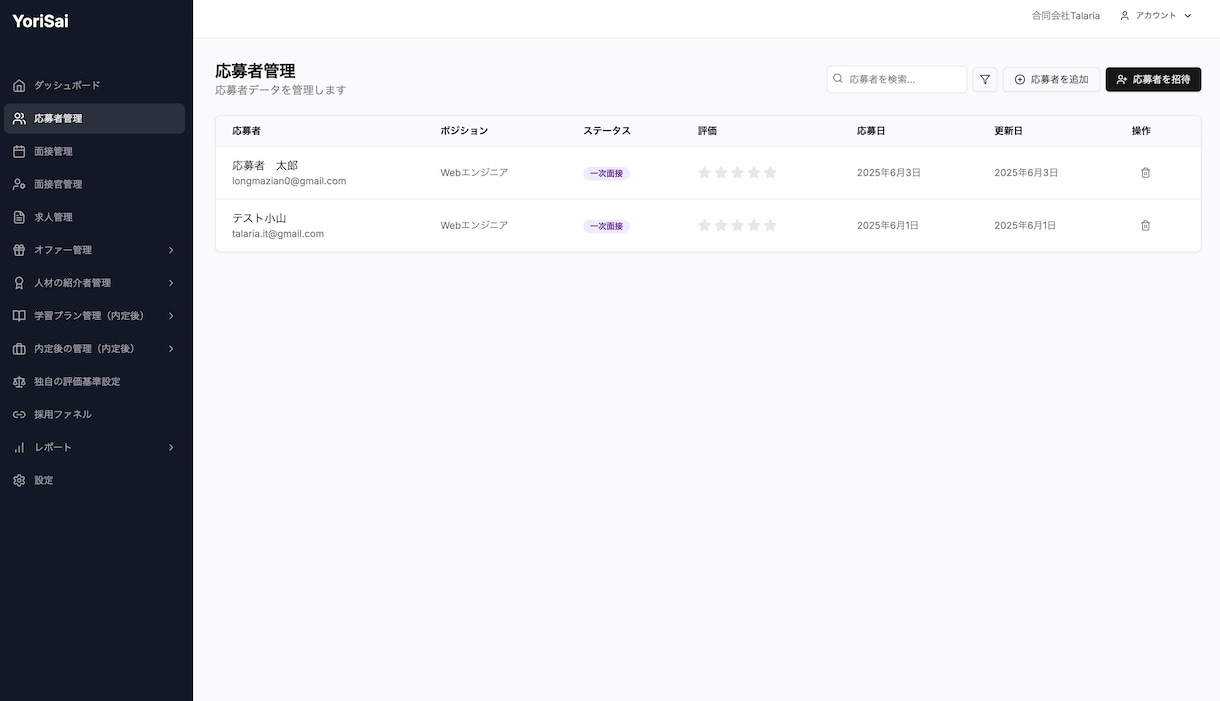Click 更新日 2025年6月1日 cell

tap(1025, 226)
